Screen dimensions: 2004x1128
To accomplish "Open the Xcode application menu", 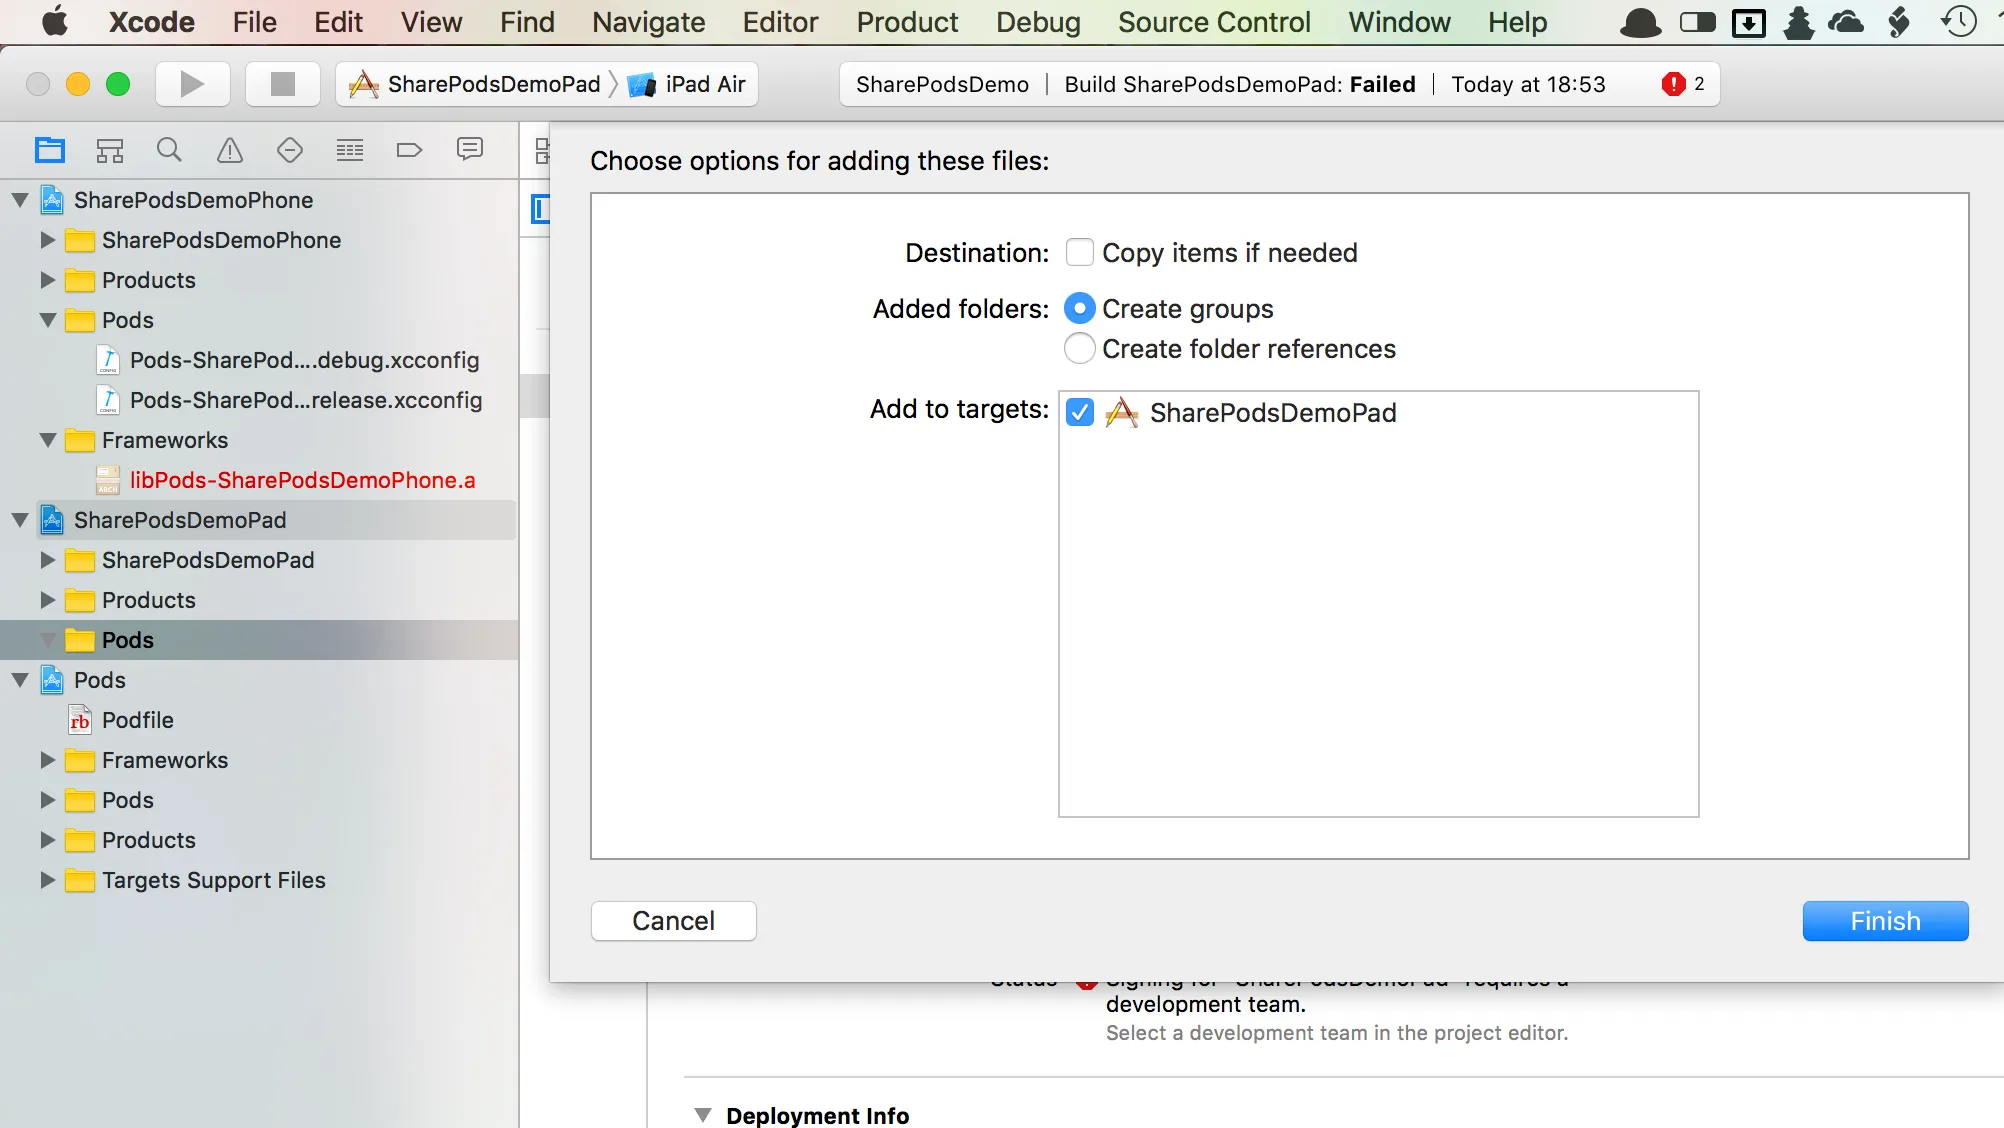I will [152, 22].
